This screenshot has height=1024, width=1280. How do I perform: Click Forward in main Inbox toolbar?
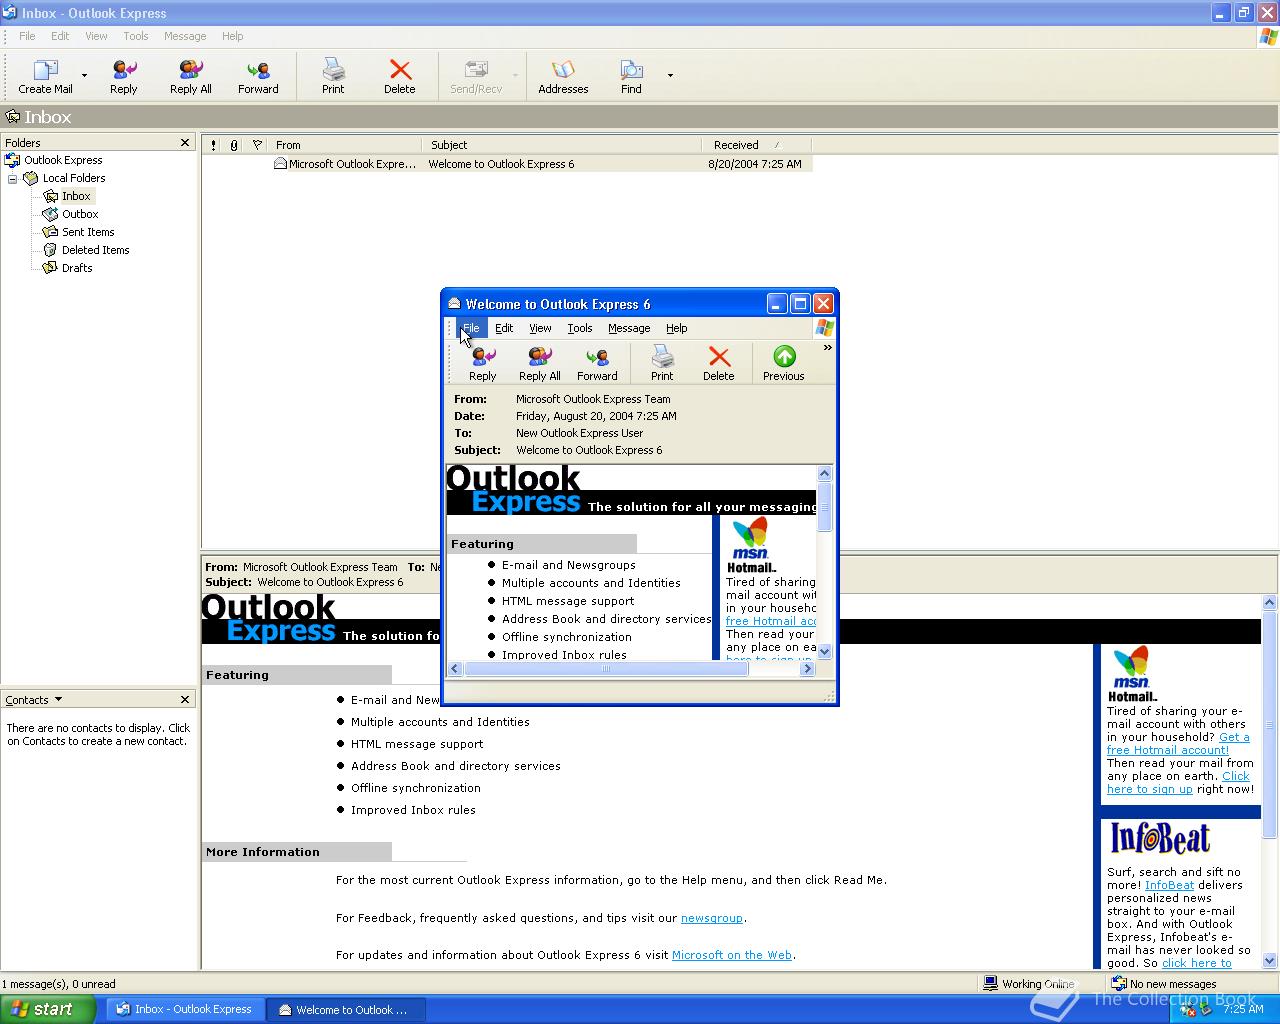coord(258,76)
